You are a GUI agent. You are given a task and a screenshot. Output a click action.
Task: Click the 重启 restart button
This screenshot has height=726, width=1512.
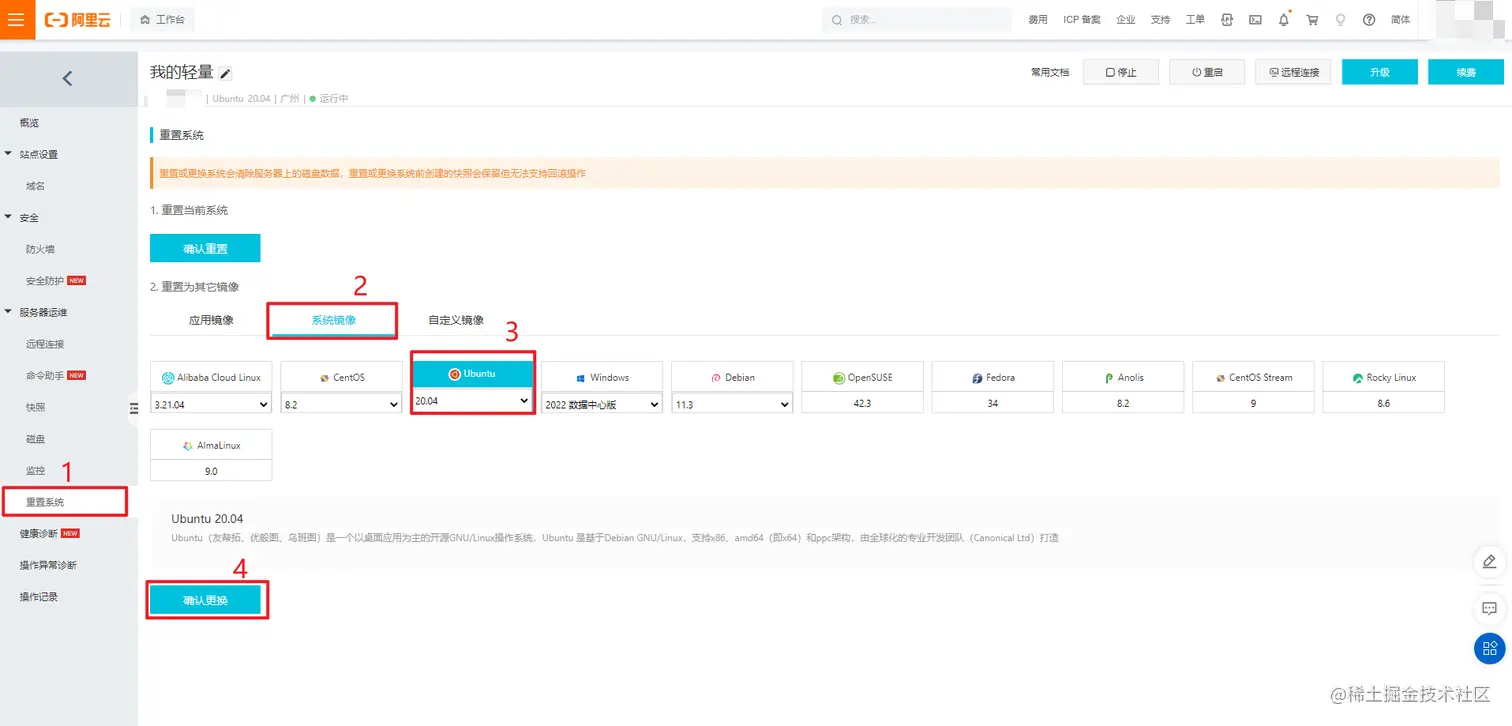[1207, 72]
